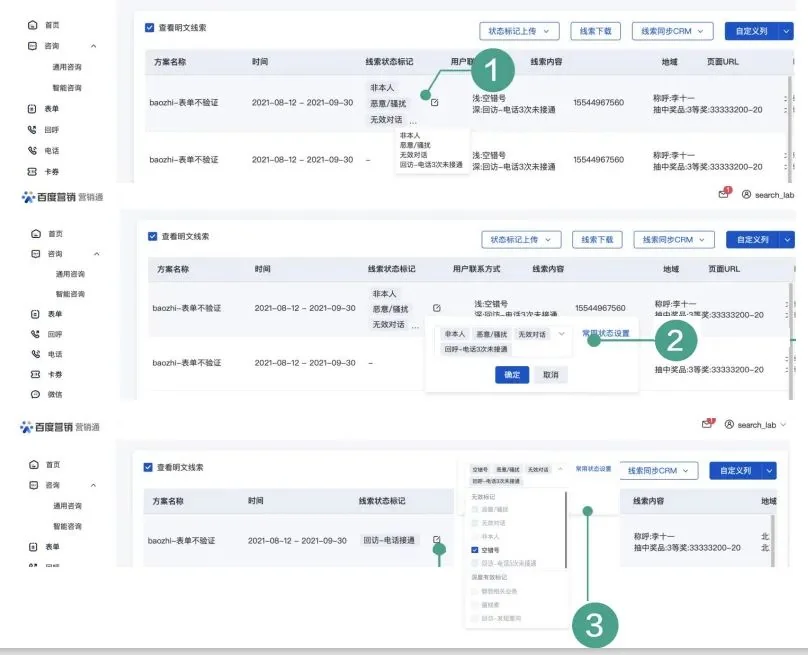Click the 电话 phone icon in middle screenshot sidebar
Screen dimensions: 808x655
point(35,354)
